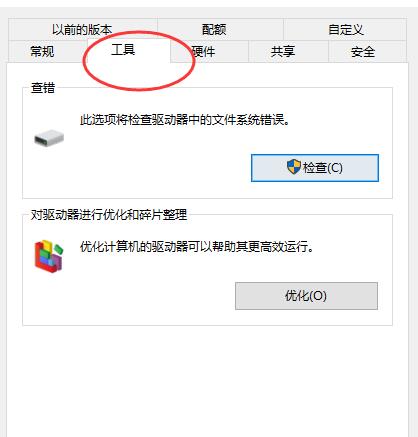The width and height of the screenshot is (418, 437).
Task: Click the 对驱动器进行优化和碎片整理 group heading
Action: click(109, 215)
